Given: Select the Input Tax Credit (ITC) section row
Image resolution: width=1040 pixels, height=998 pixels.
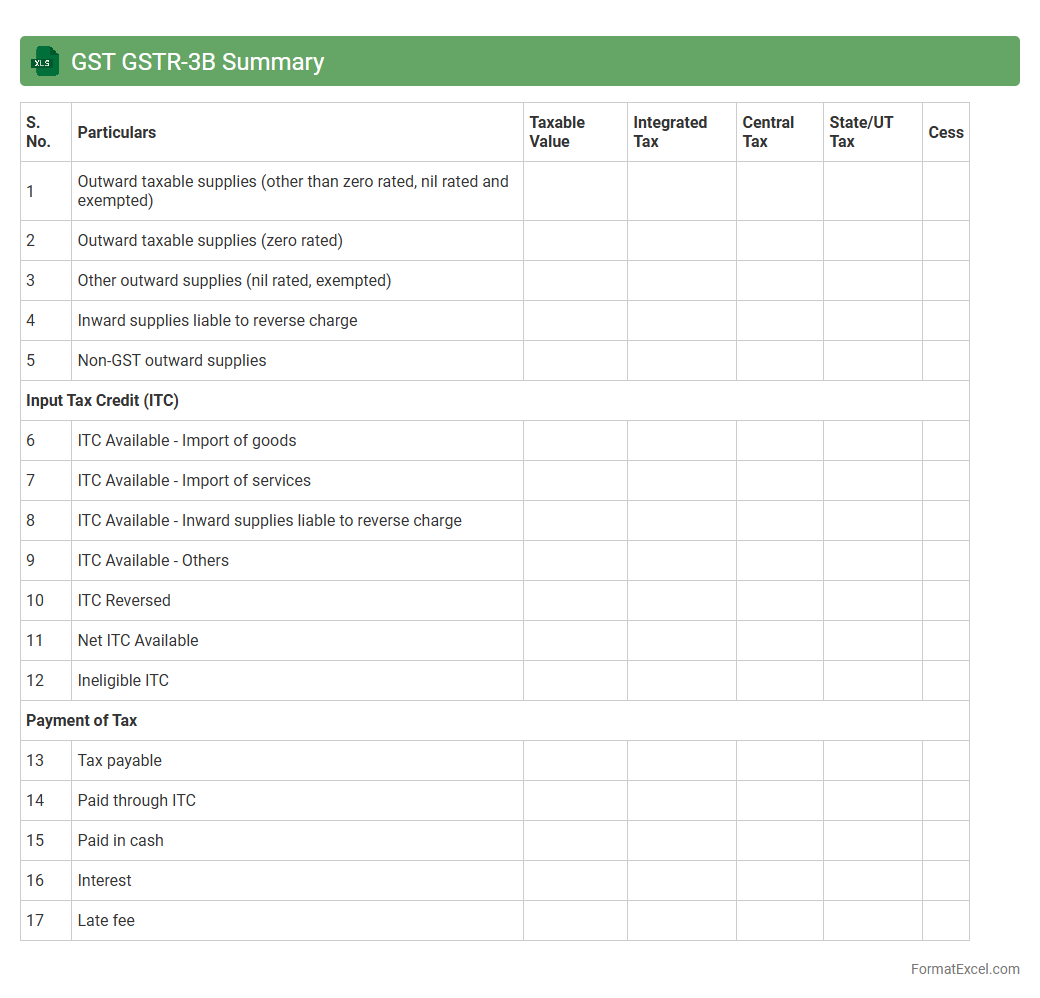Looking at the screenshot, I should point(102,401).
